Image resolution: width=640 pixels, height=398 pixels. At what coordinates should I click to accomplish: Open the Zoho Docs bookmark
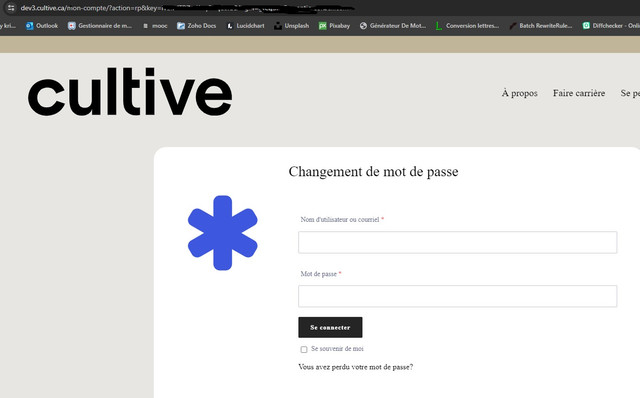point(196,26)
